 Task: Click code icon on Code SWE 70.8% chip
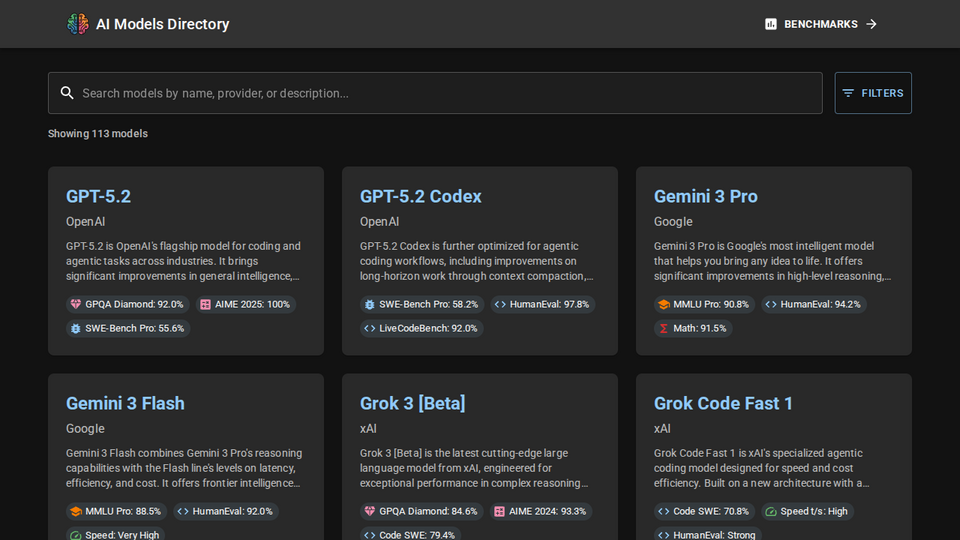point(664,511)
